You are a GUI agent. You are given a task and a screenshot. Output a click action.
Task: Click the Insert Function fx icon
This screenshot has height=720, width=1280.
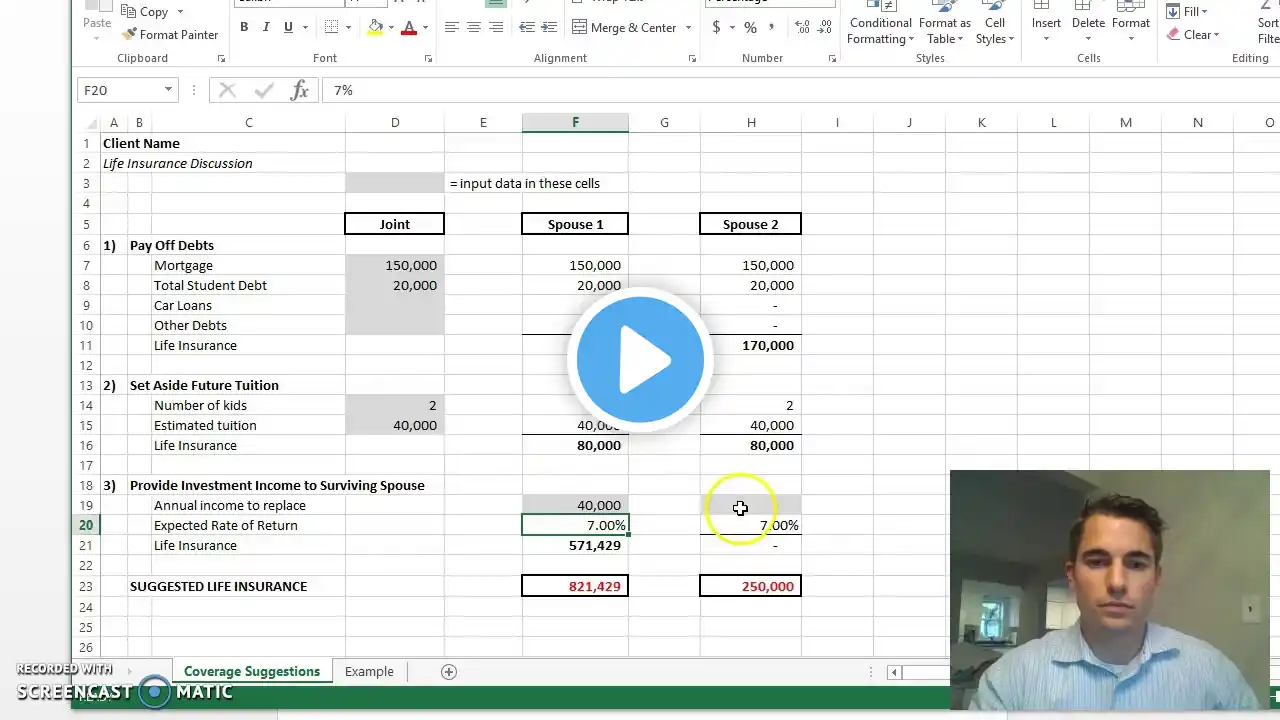click(300, 91)
